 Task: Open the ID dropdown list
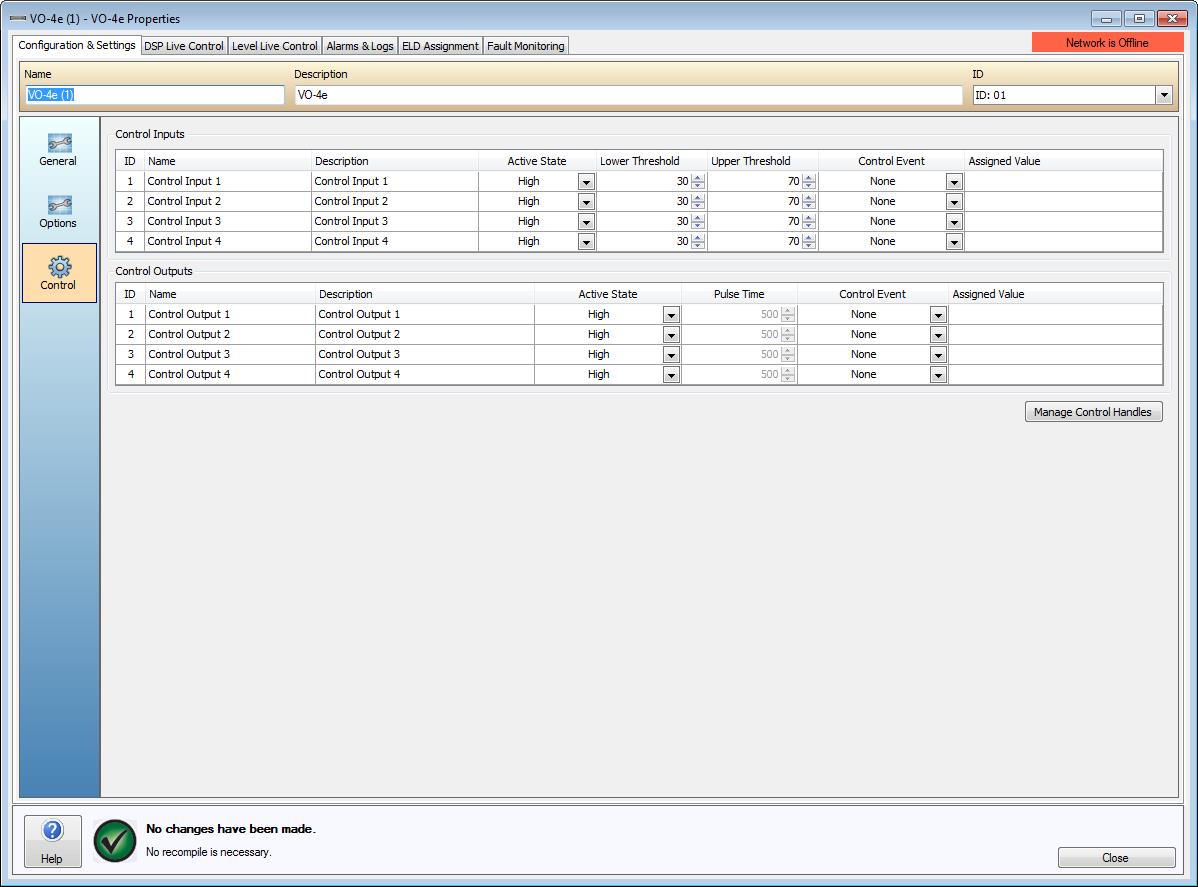click(1164, 95)
